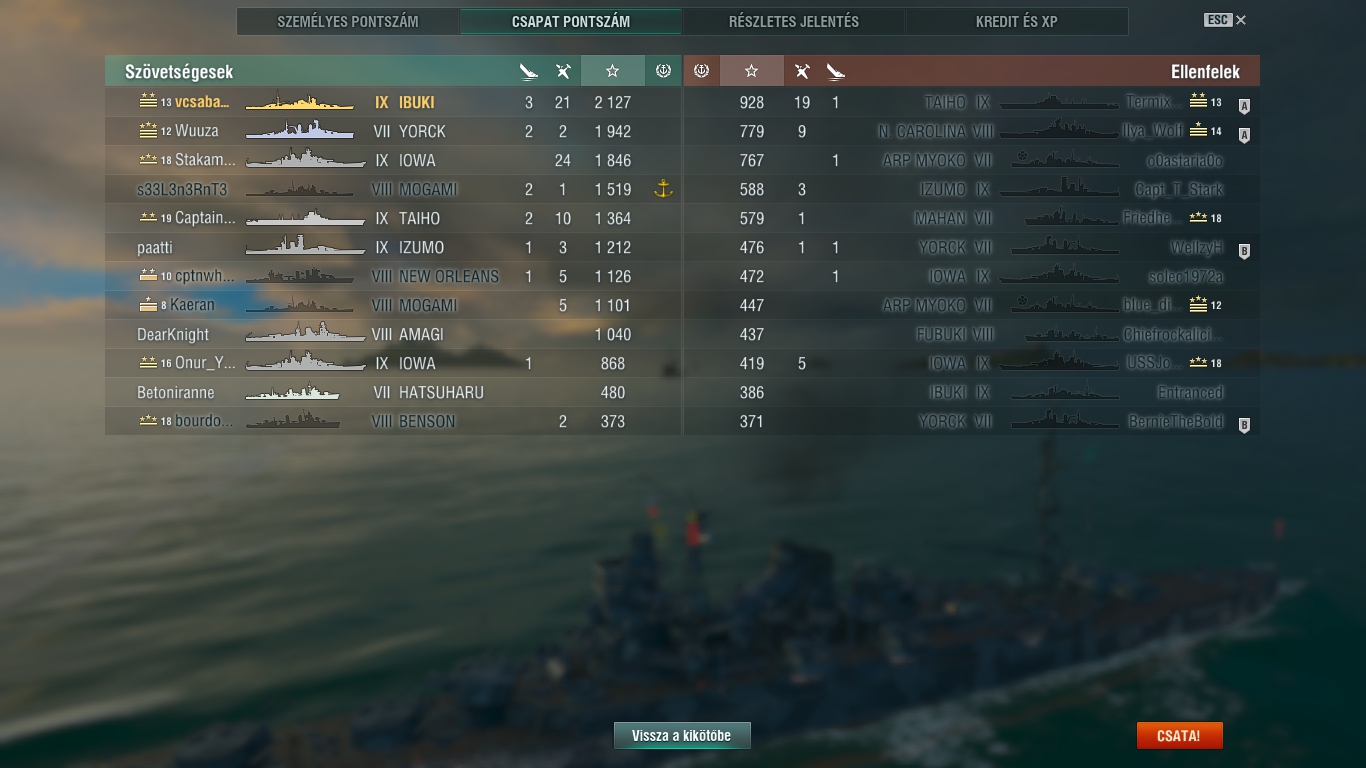Click the gold anchor achievement on Mogami row

pos(662,189)
